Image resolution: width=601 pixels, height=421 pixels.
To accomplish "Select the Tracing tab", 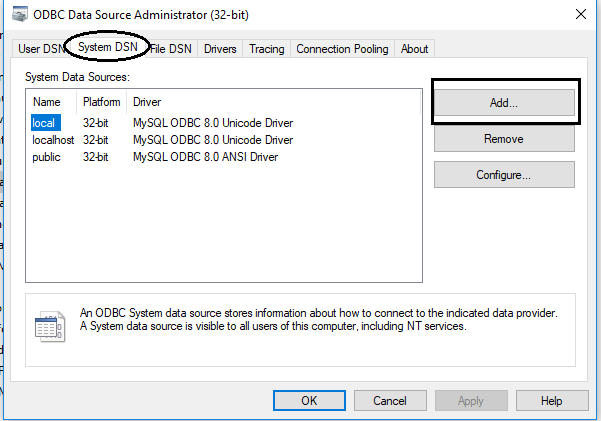I will click(266, 49).
